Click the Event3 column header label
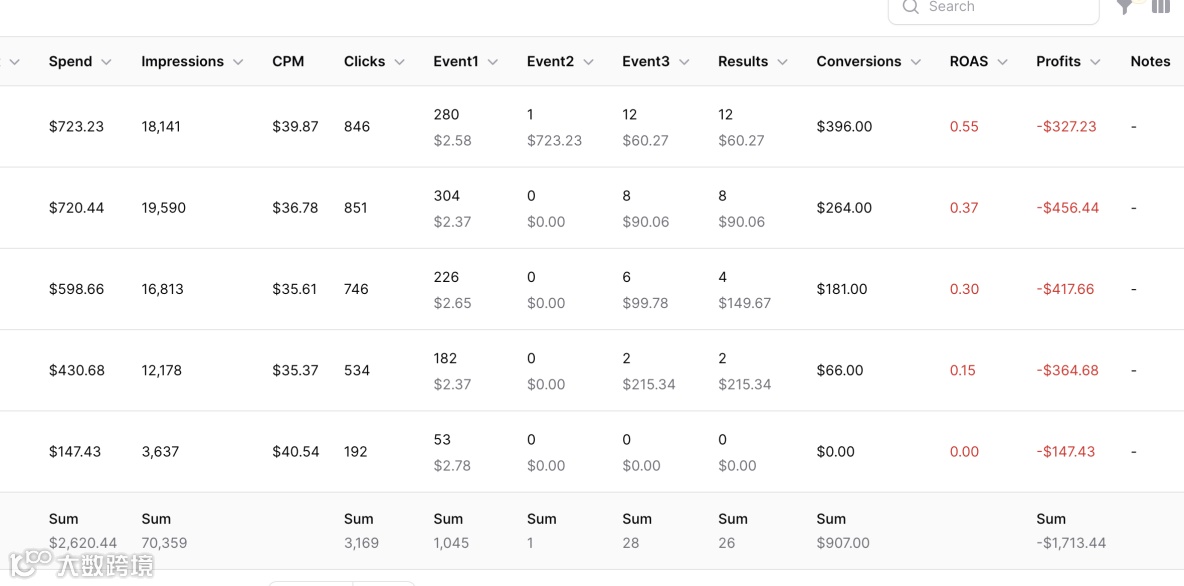 [646, 62]
